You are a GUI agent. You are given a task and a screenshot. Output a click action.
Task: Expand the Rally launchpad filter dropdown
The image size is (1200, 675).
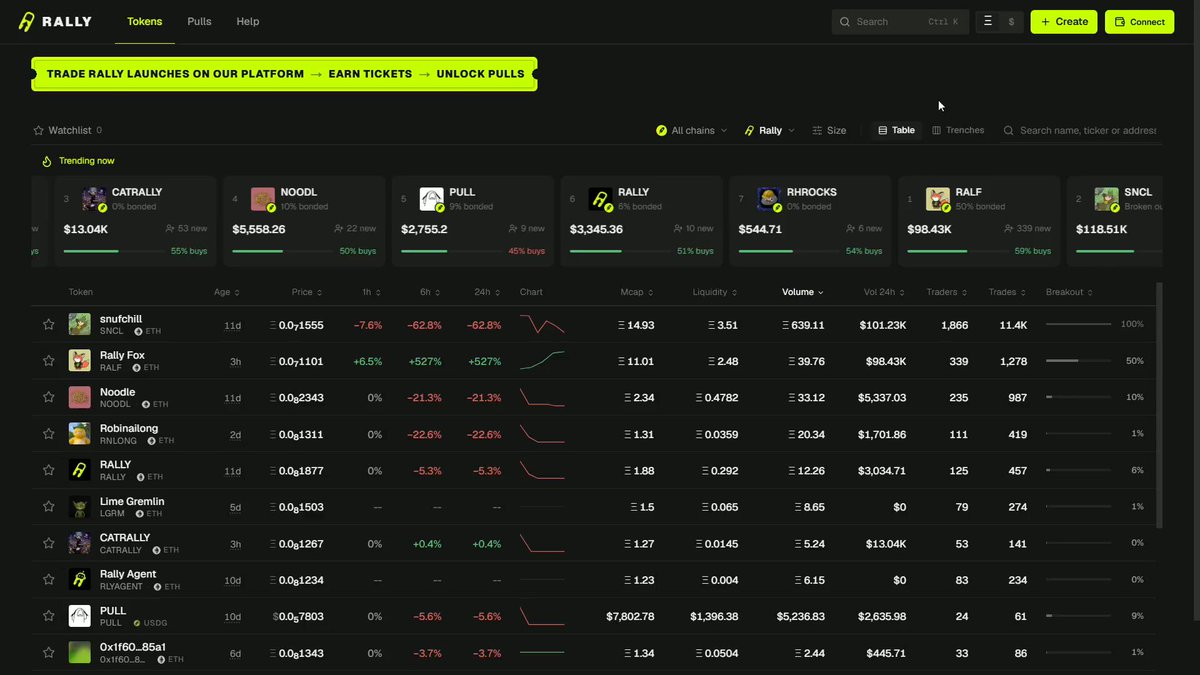click(x=770, y=131)
